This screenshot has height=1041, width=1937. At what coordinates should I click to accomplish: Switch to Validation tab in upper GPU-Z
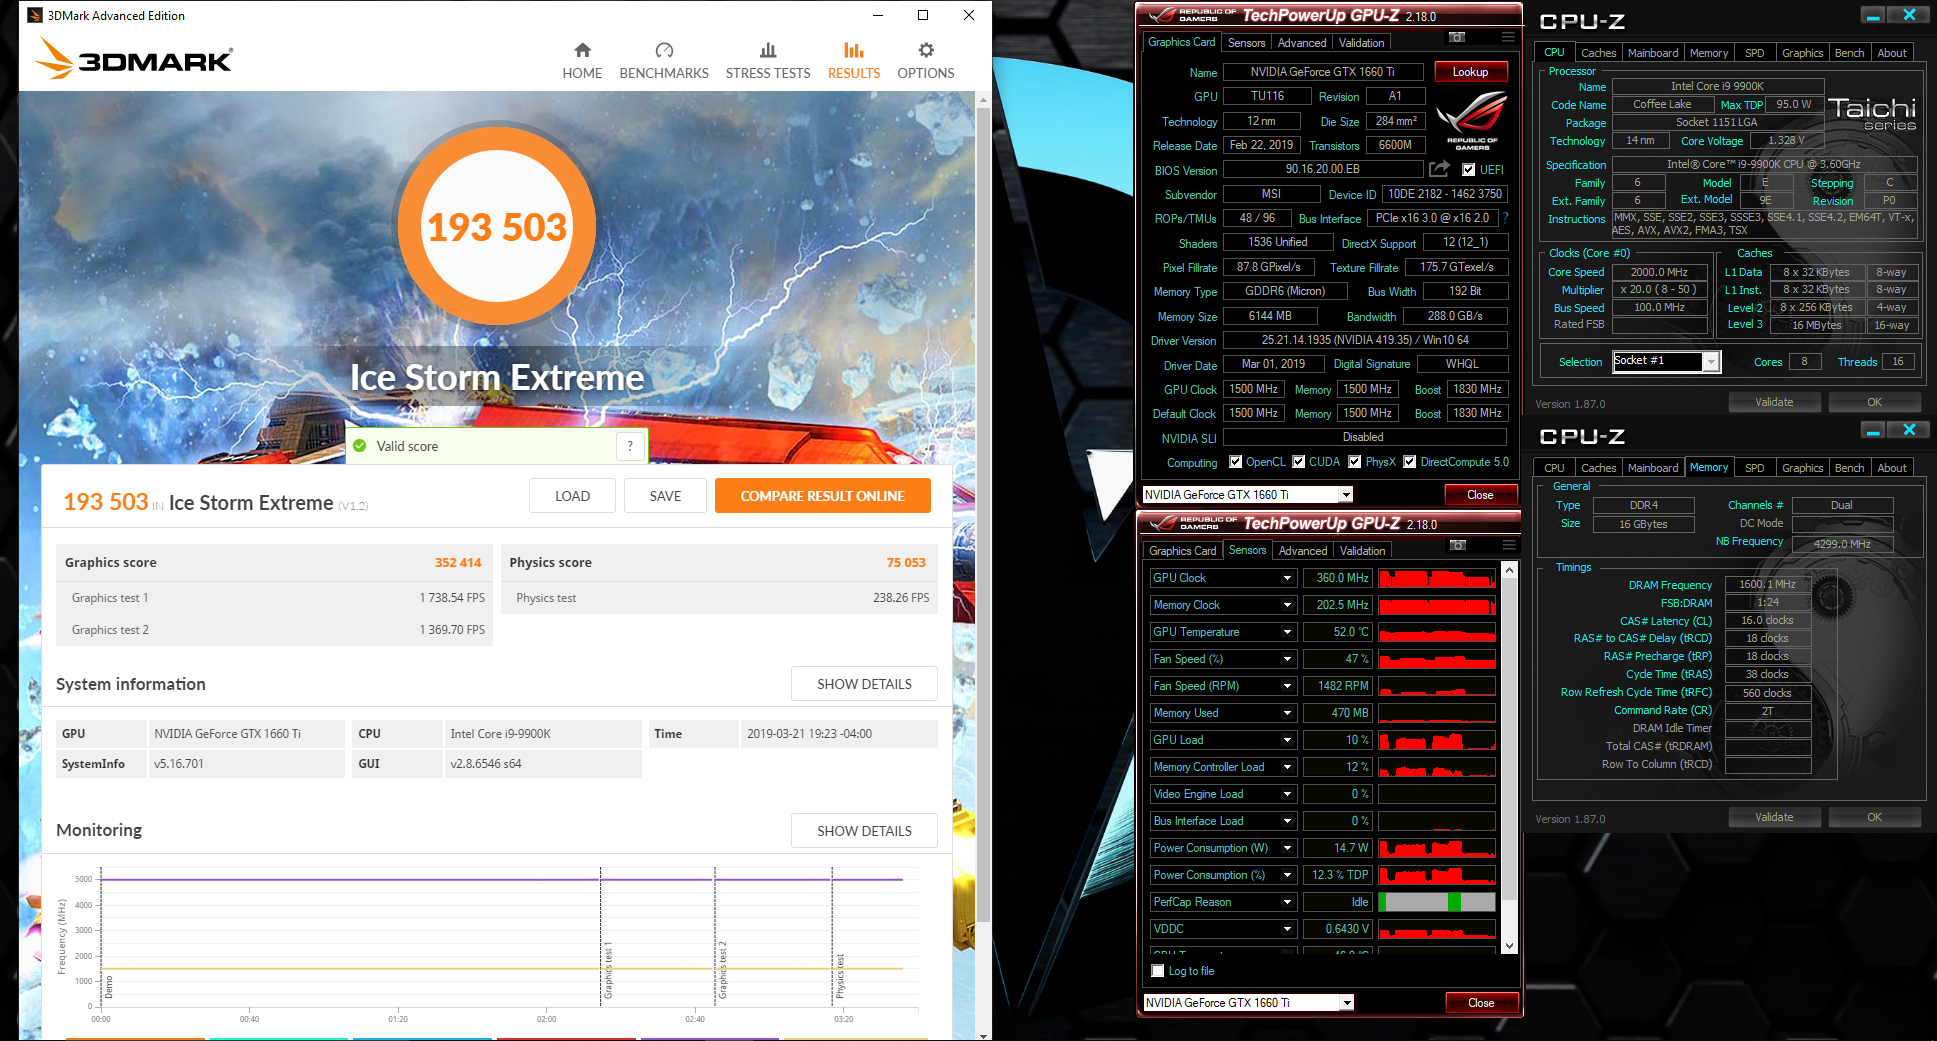pos(1361,43)
